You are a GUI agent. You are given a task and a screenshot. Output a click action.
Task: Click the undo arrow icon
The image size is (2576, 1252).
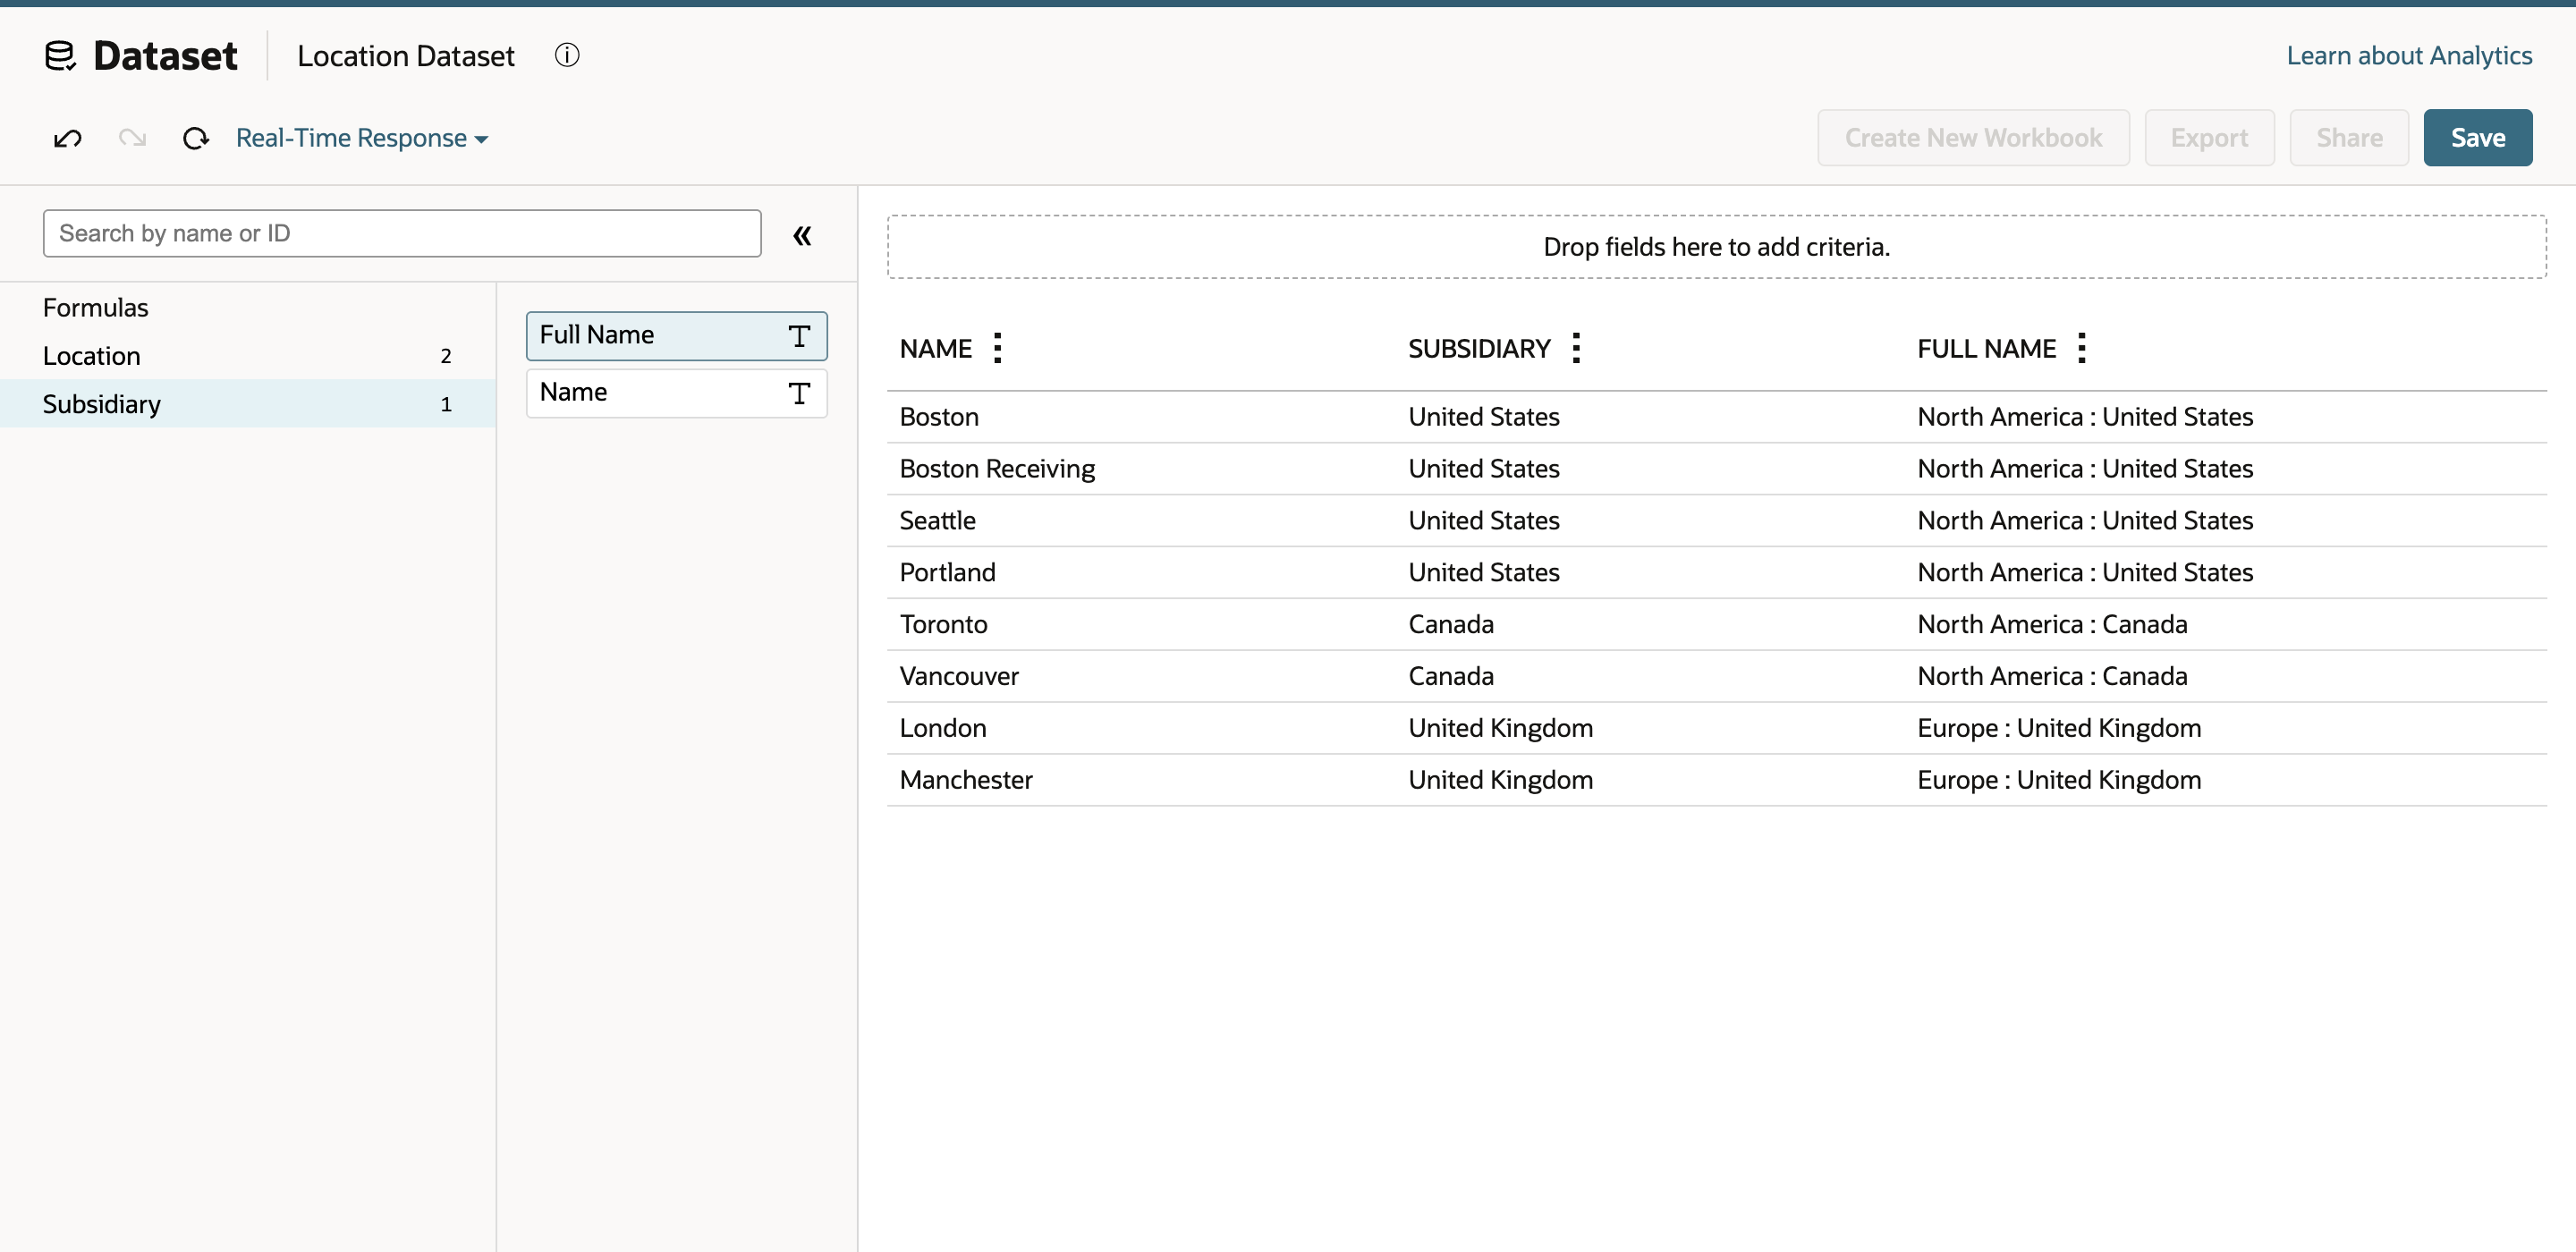[67, 138]
